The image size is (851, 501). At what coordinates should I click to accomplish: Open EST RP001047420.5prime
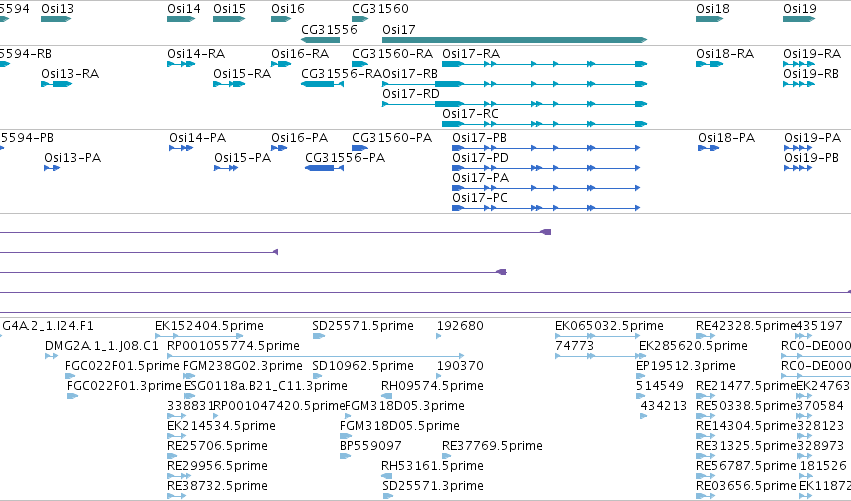[x=216, y=416]
